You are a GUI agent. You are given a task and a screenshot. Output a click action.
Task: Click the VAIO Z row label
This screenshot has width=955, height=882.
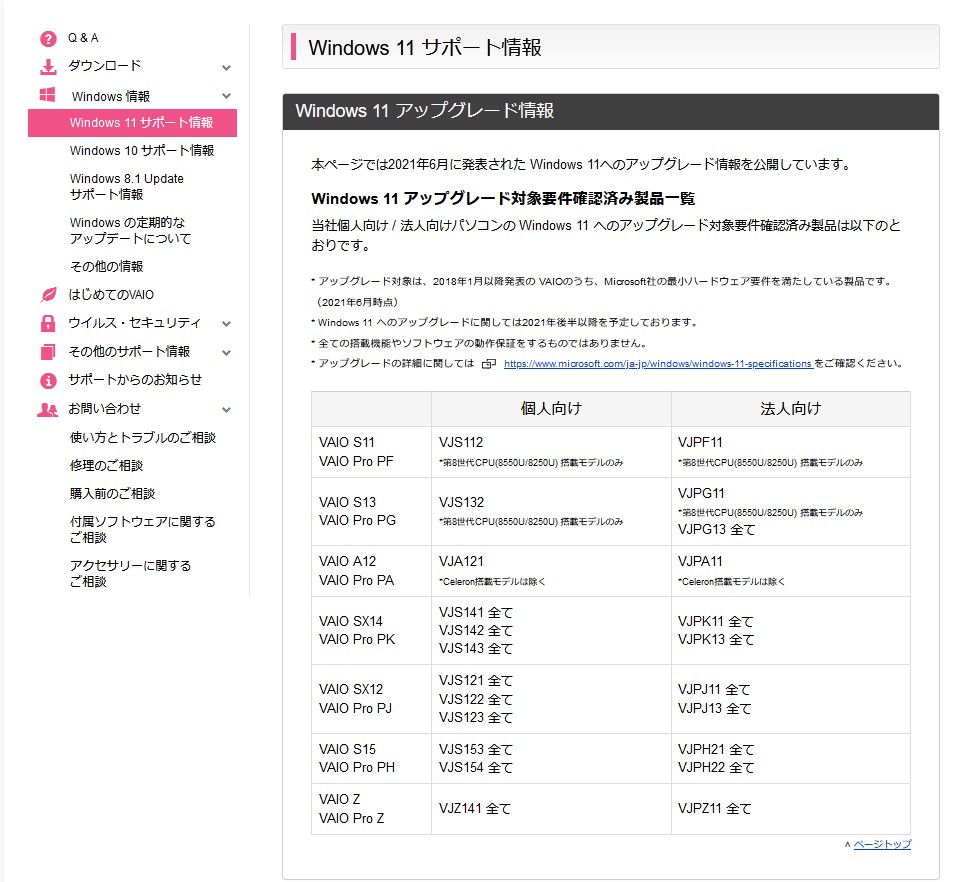339,799
